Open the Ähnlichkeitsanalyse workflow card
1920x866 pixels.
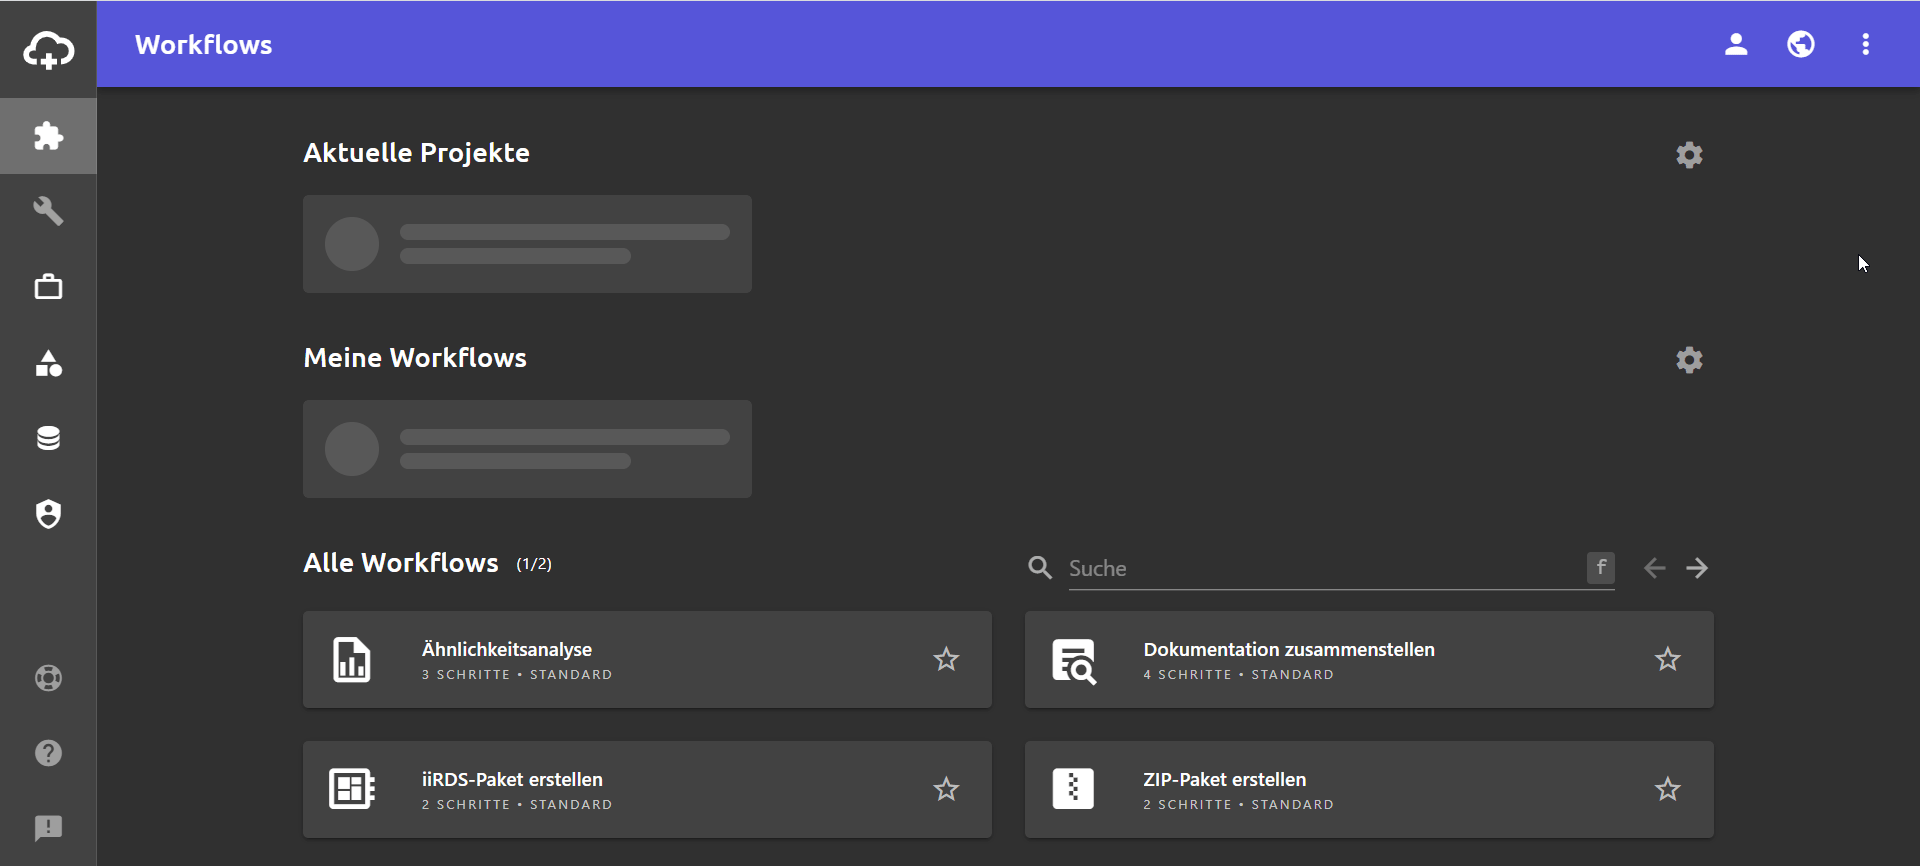(x=647, y=660)
